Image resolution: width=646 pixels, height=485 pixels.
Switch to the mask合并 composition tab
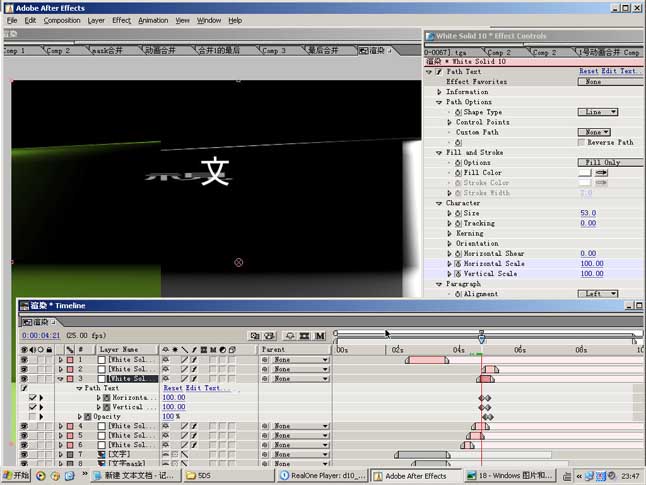click(107, 51)
